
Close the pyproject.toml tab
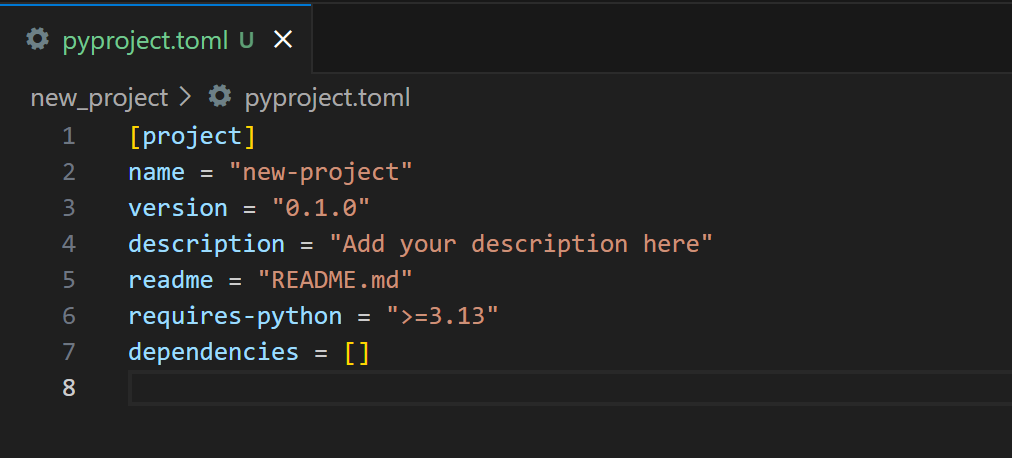283,40
